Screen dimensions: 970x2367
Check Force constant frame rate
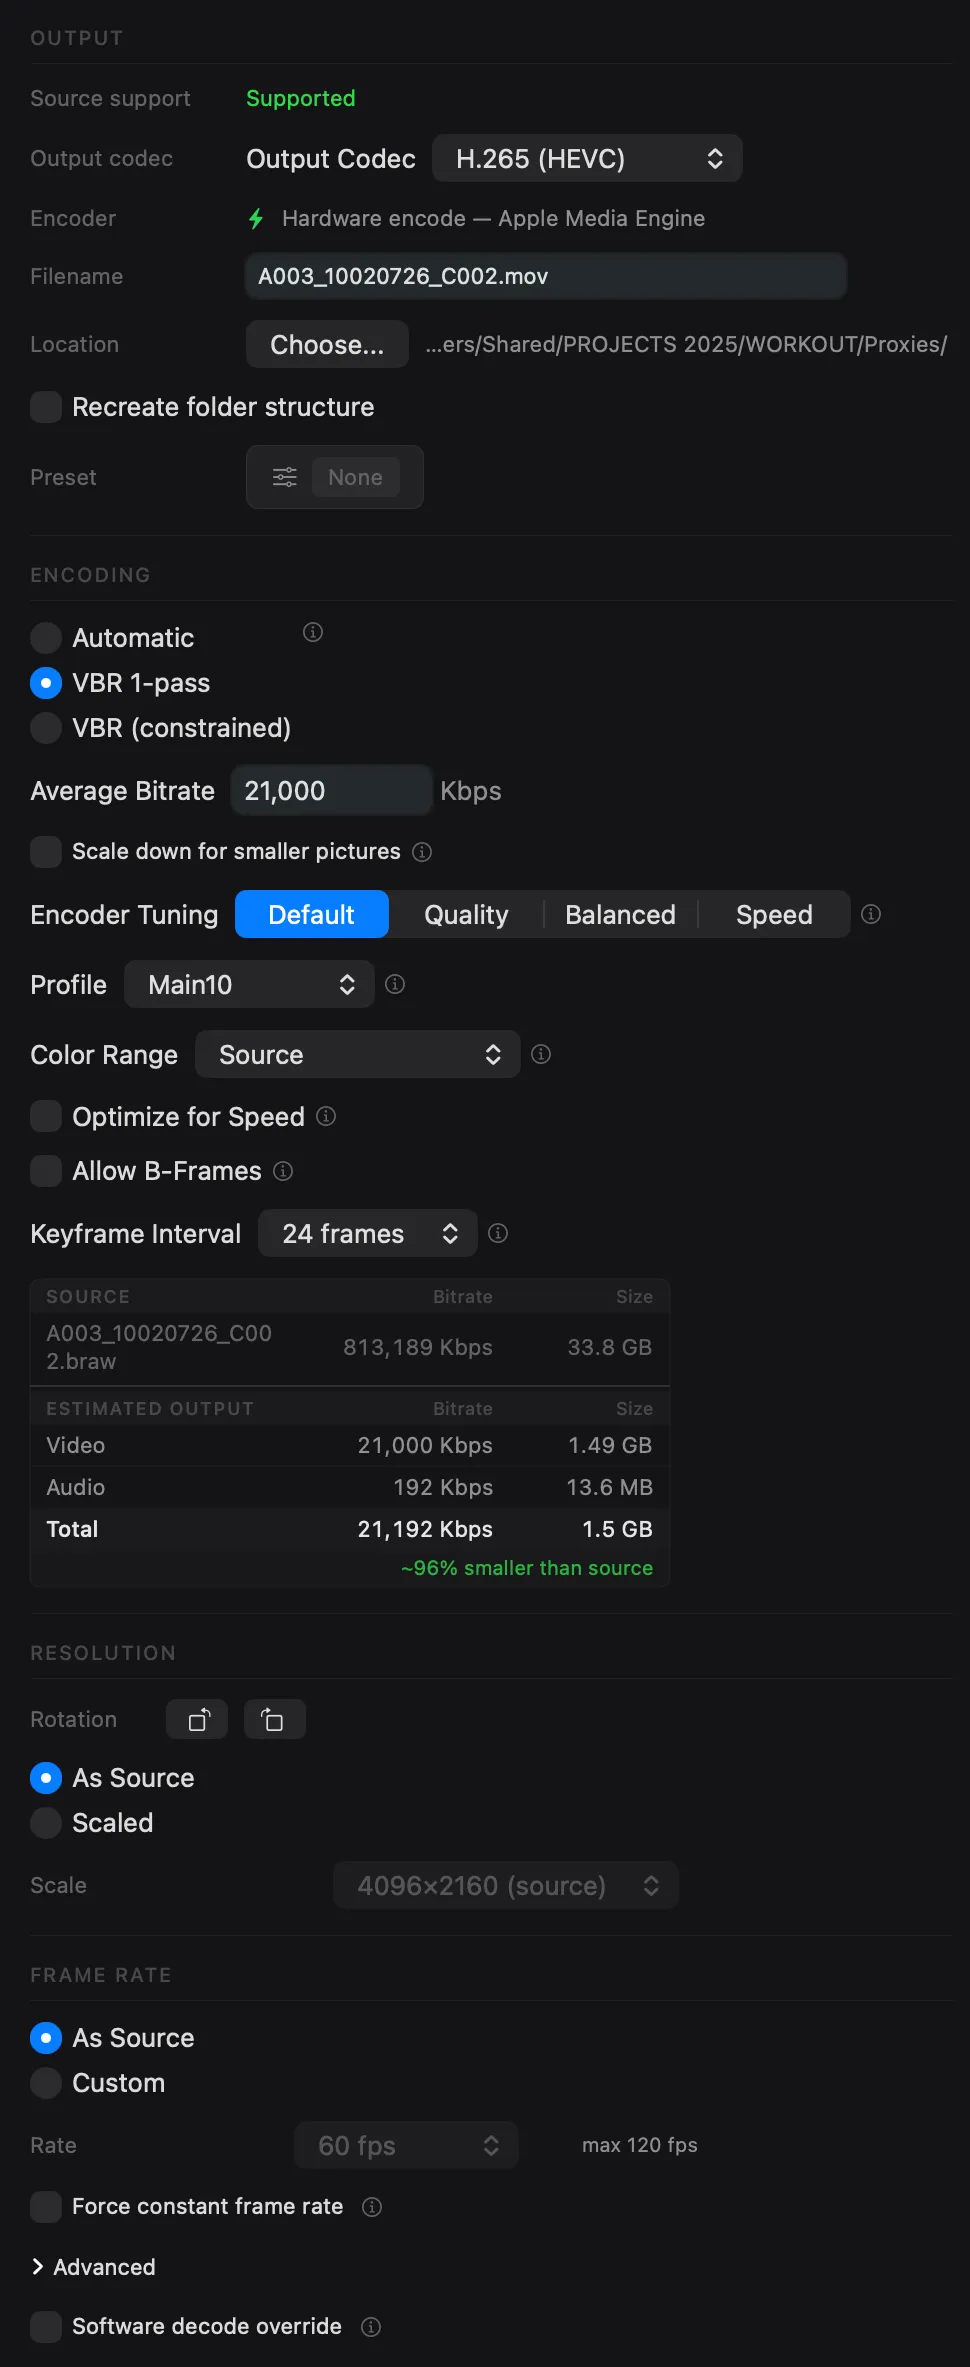(x=46, y=2207)
